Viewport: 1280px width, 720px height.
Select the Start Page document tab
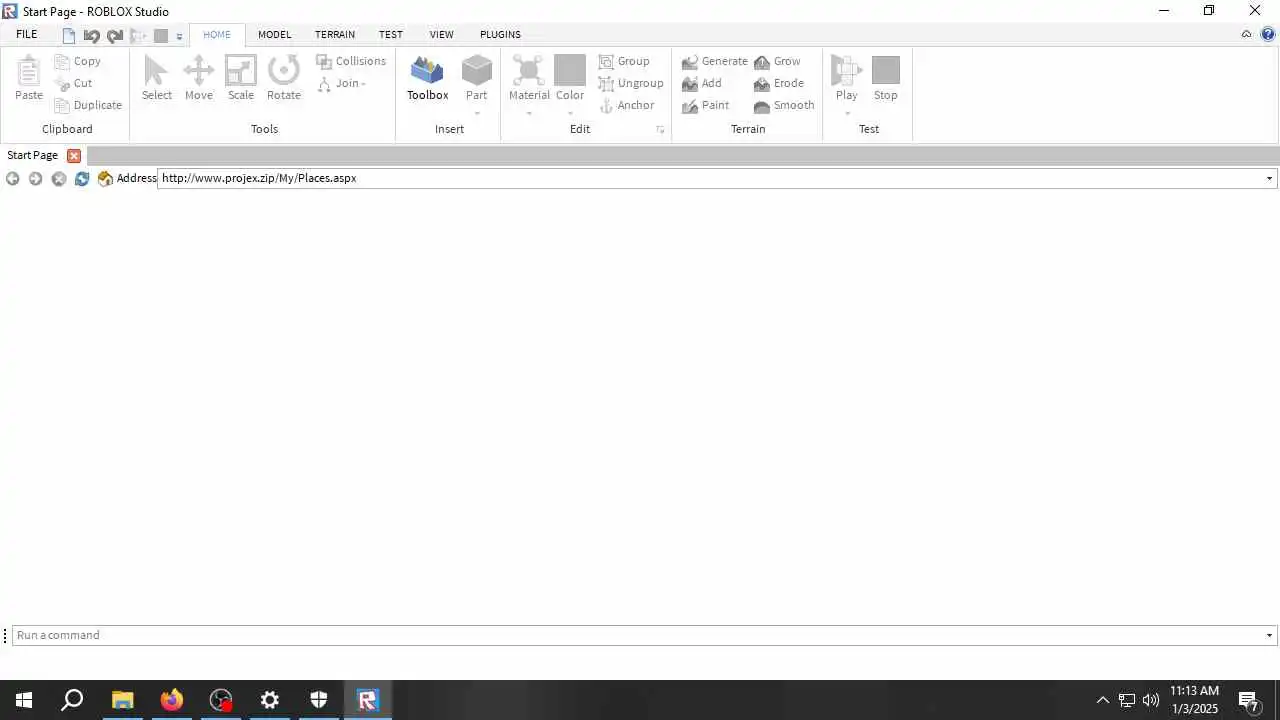tap(33, 155)
